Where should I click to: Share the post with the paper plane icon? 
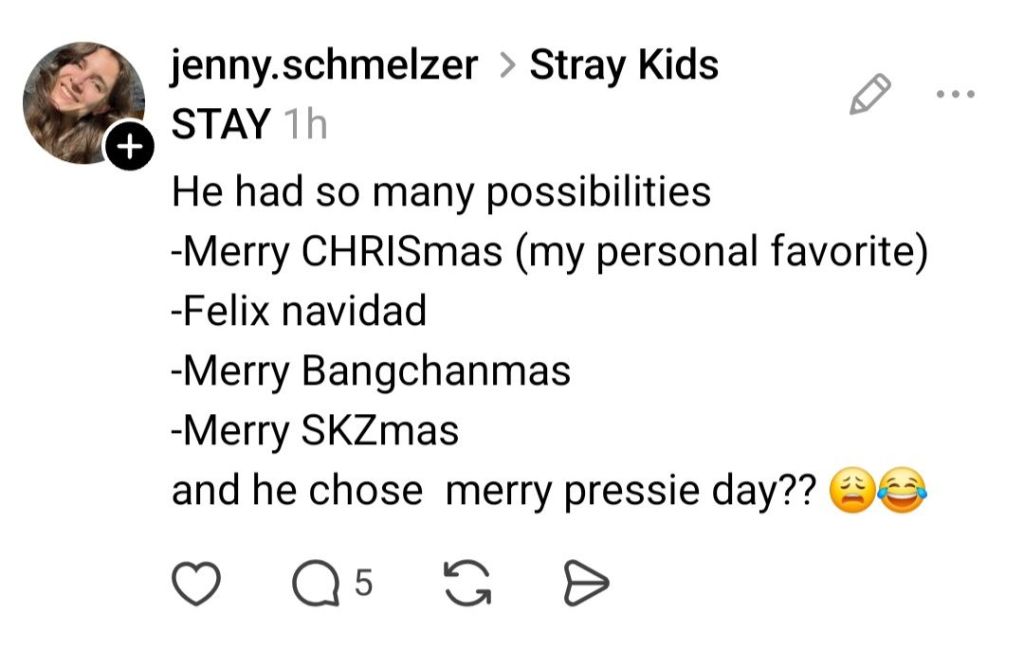(586, 584)
